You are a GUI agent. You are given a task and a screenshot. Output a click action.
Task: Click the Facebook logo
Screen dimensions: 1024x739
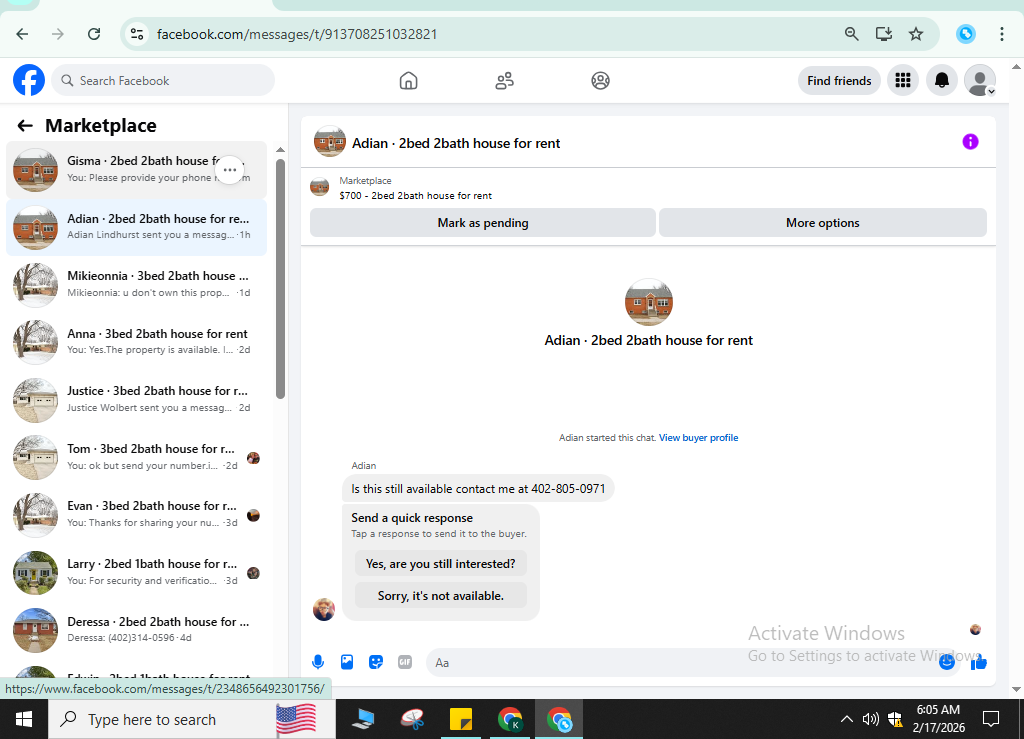29,80
